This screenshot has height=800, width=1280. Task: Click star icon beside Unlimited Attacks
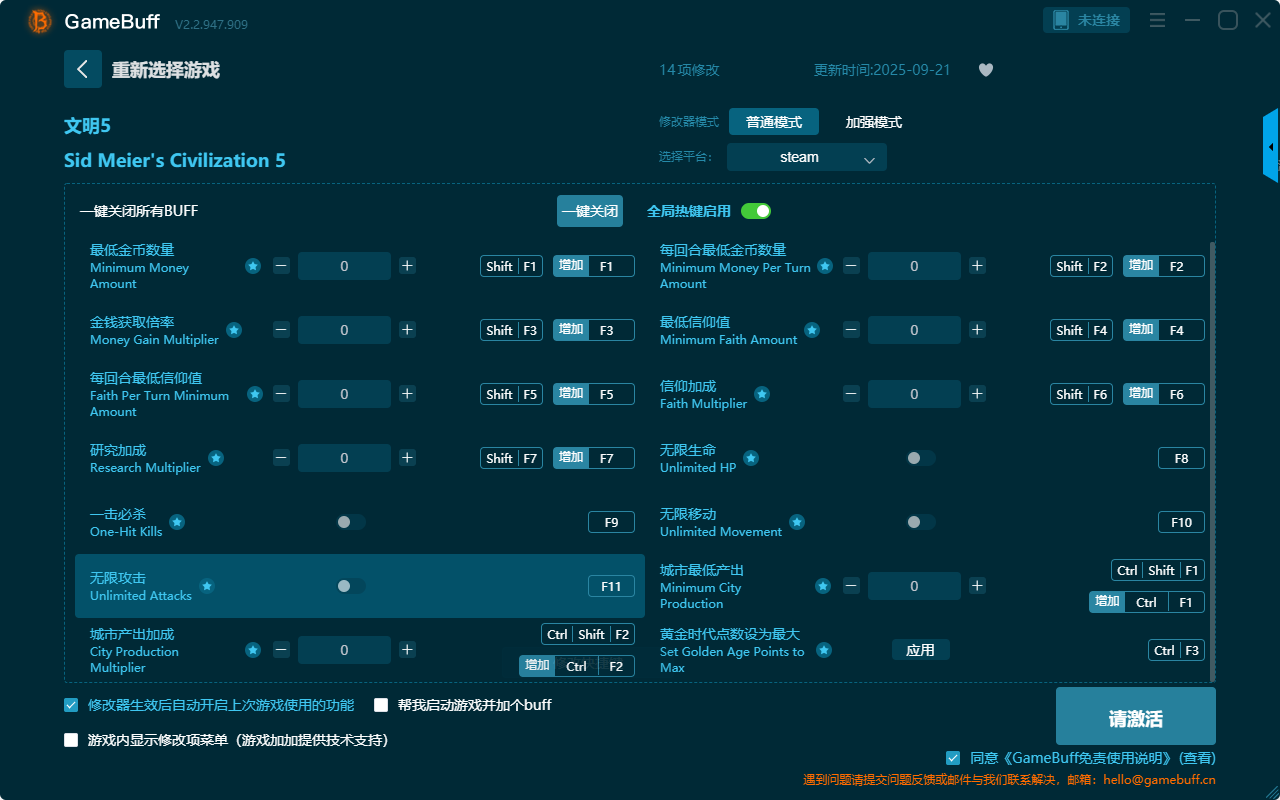(x=206, y=586)
